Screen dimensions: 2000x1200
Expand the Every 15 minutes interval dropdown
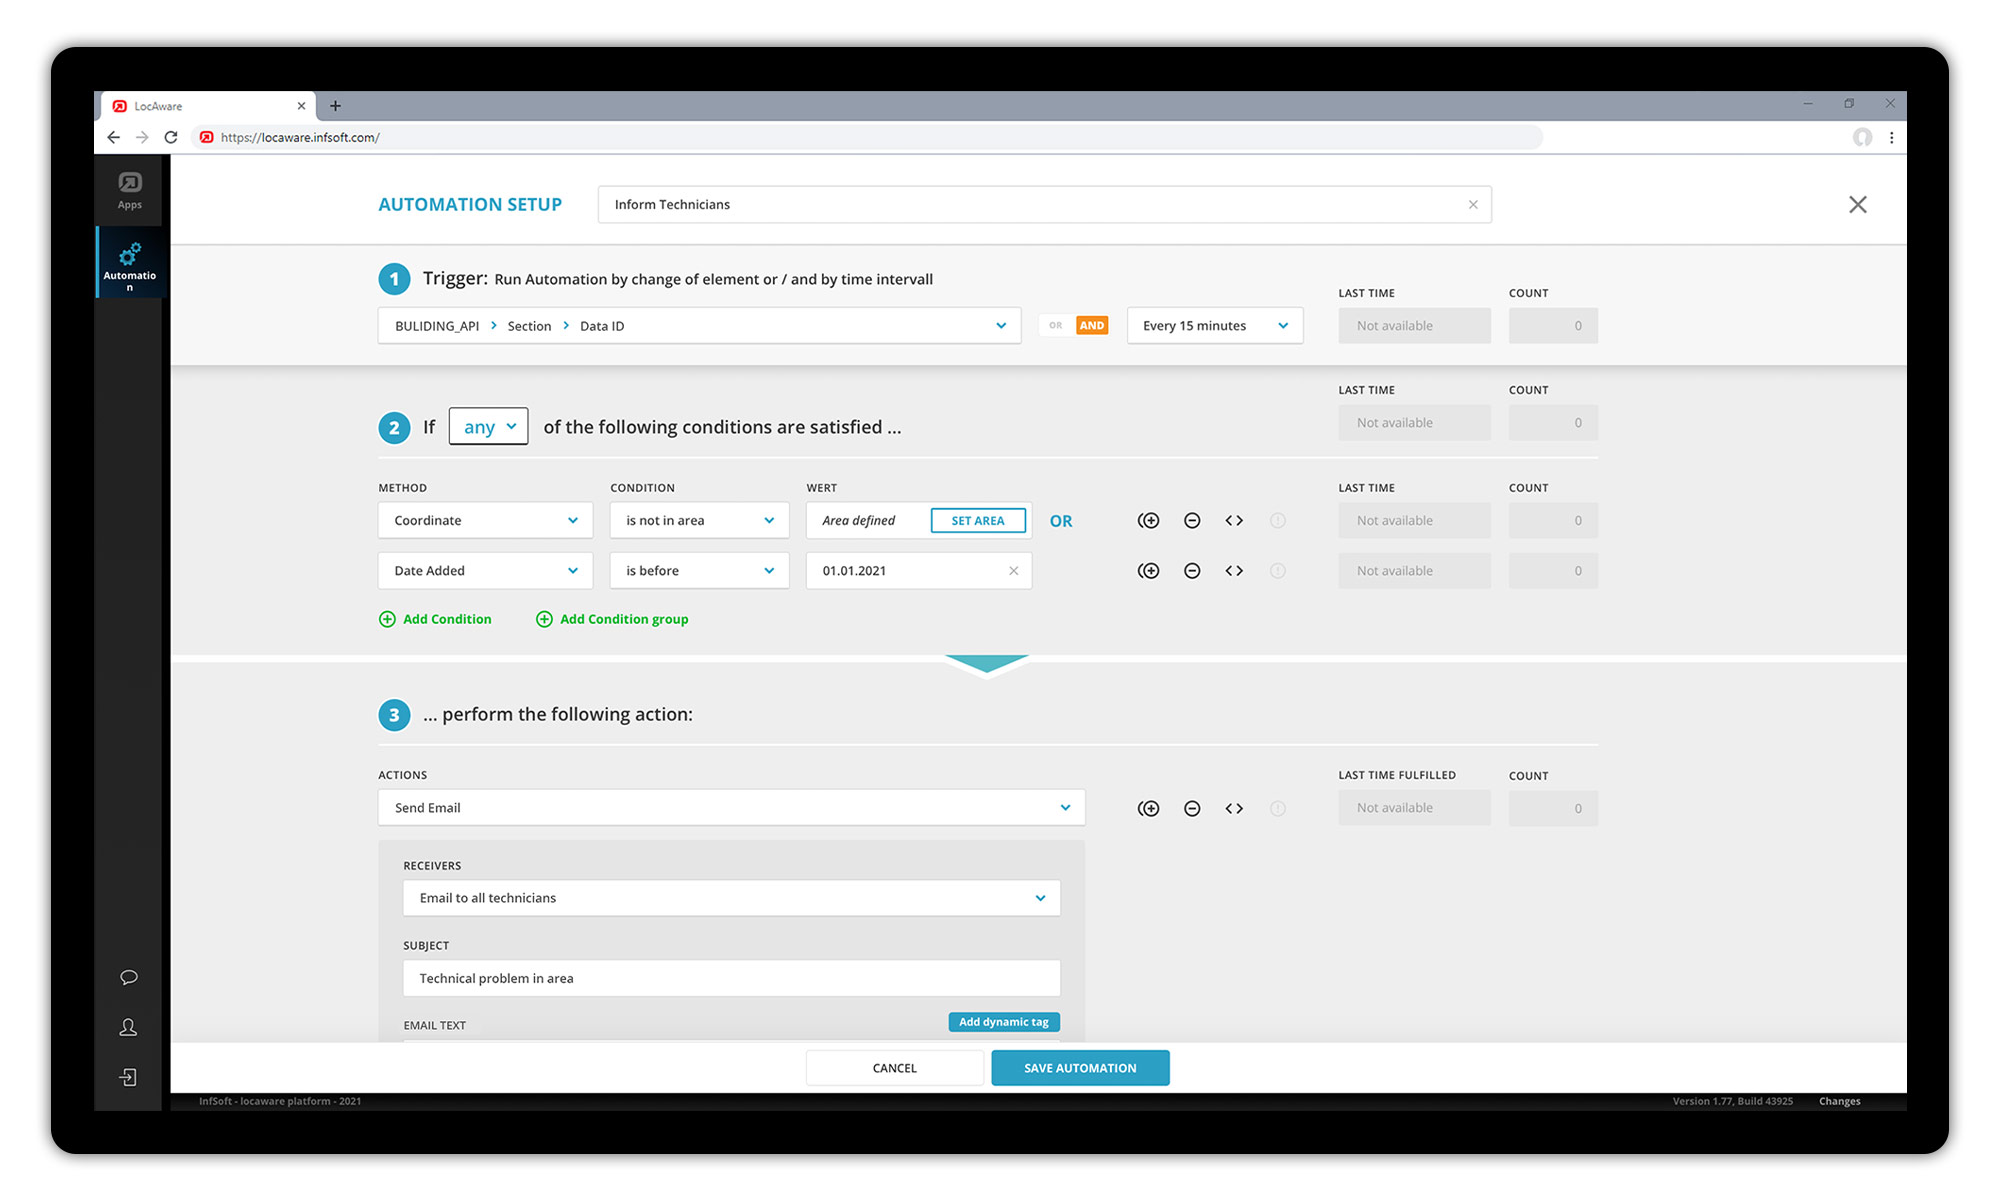[x=1215, y=326]
